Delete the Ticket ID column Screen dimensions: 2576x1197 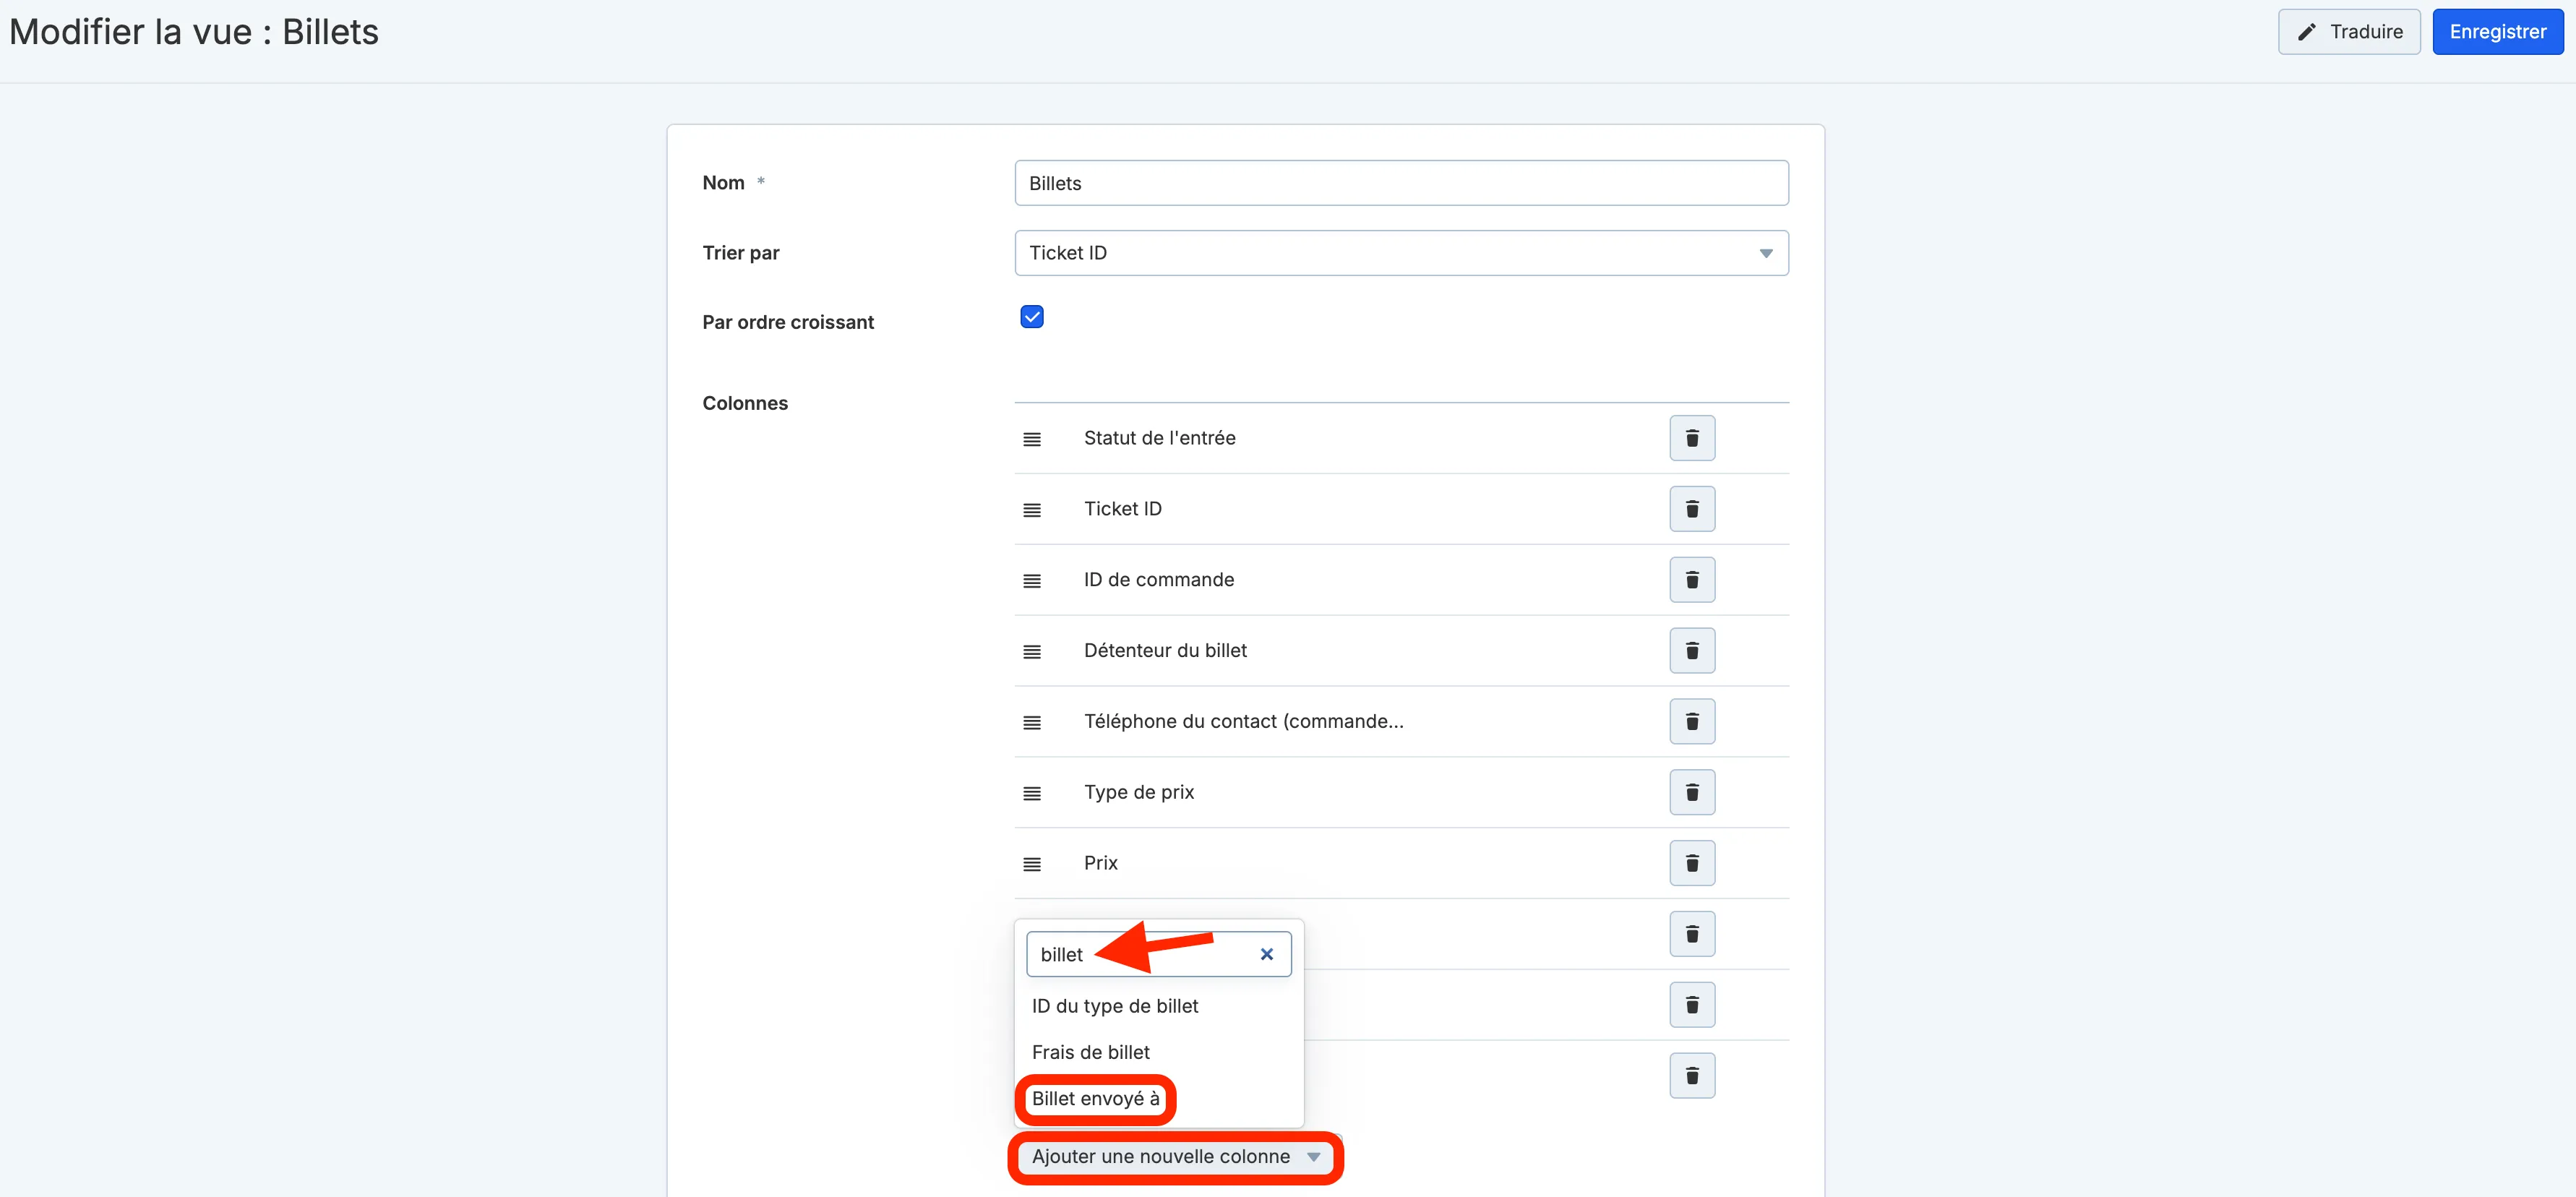(x=1692, y=509)
